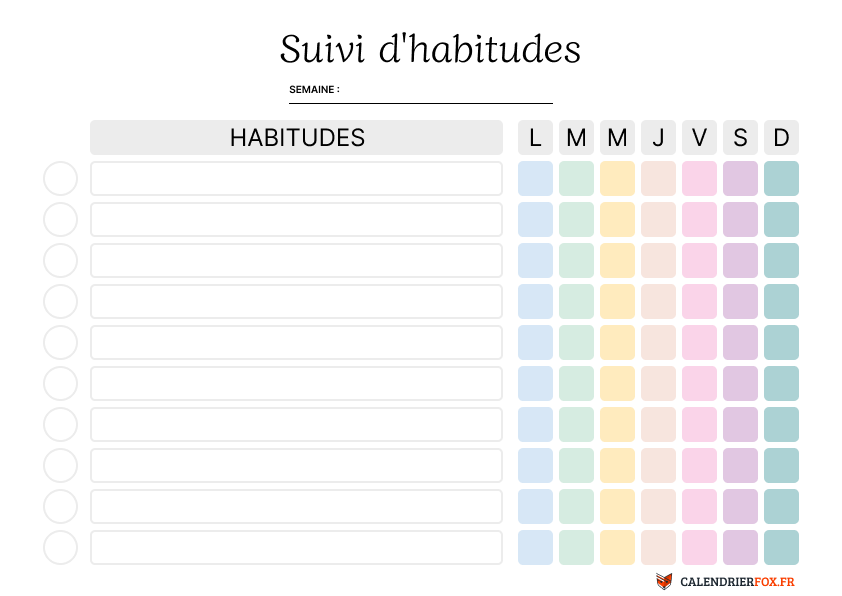Toggle the circle beside the first habit row
Screen dimensions: 842x596
coord(61,179)
